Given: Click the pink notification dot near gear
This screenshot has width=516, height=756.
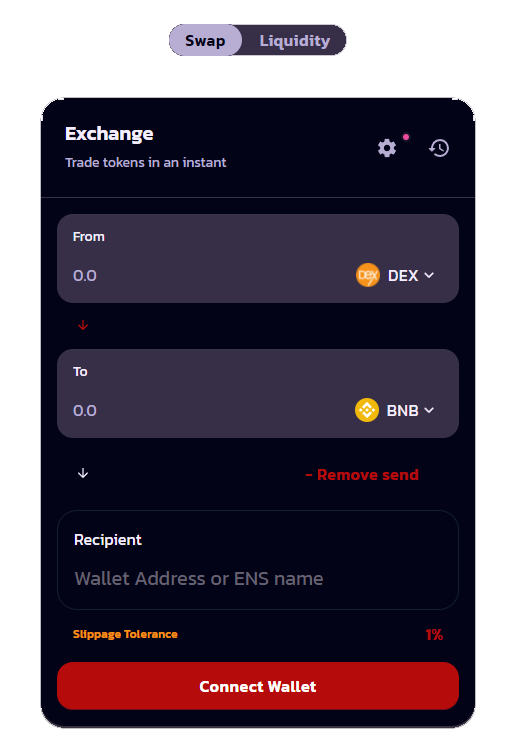Looking at the screenshot, I should coord(406,137).
